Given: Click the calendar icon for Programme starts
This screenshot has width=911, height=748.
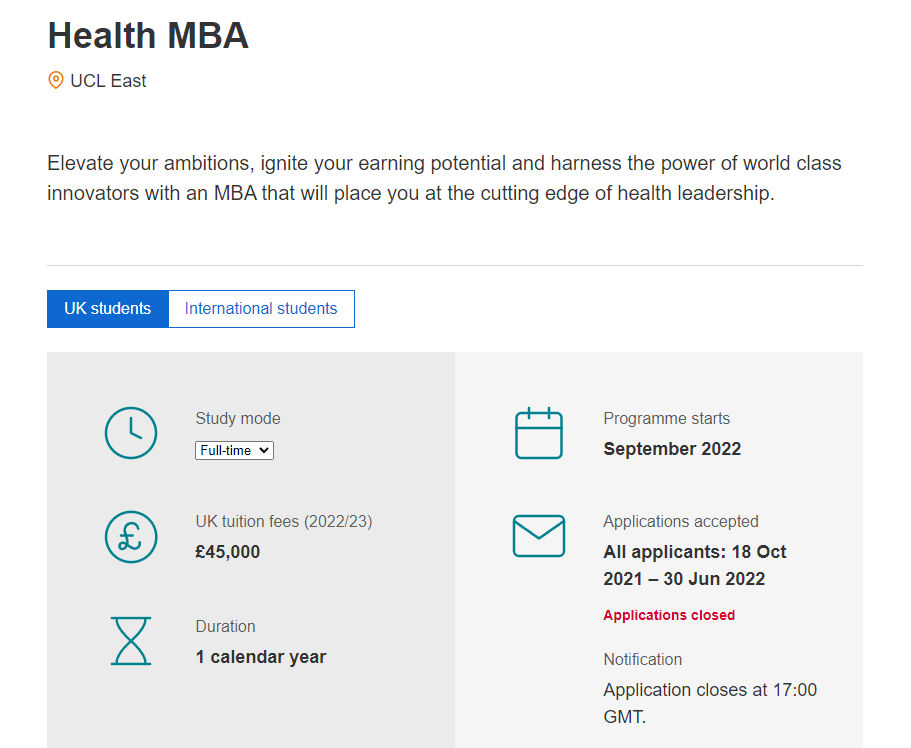Looking at the screenshot, I should (539, 433).
